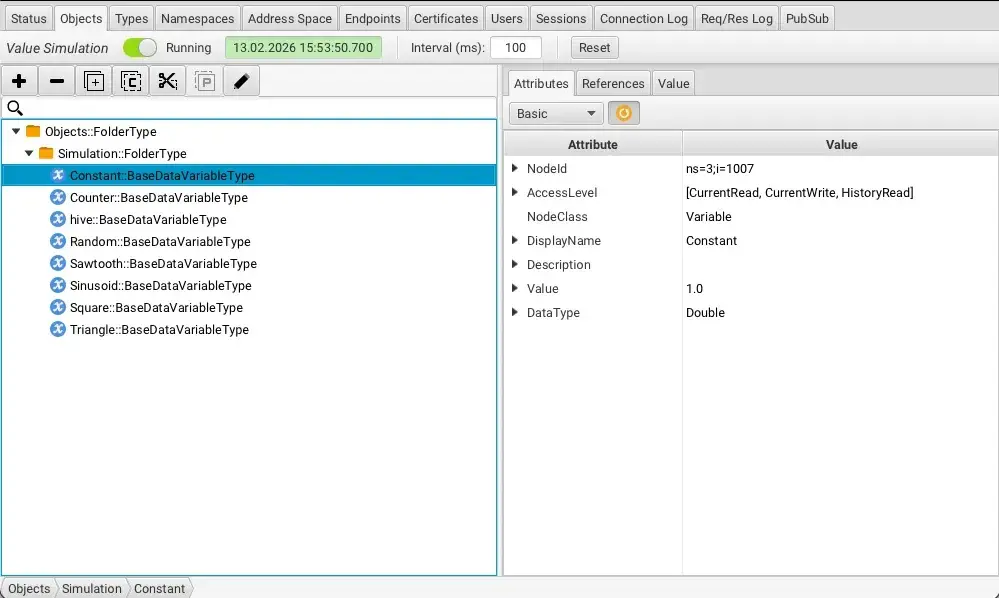Click the ns=3;i=1007 NodeId value
The image size is (999, 598).
pyautogui.click(x=720, y=168)
